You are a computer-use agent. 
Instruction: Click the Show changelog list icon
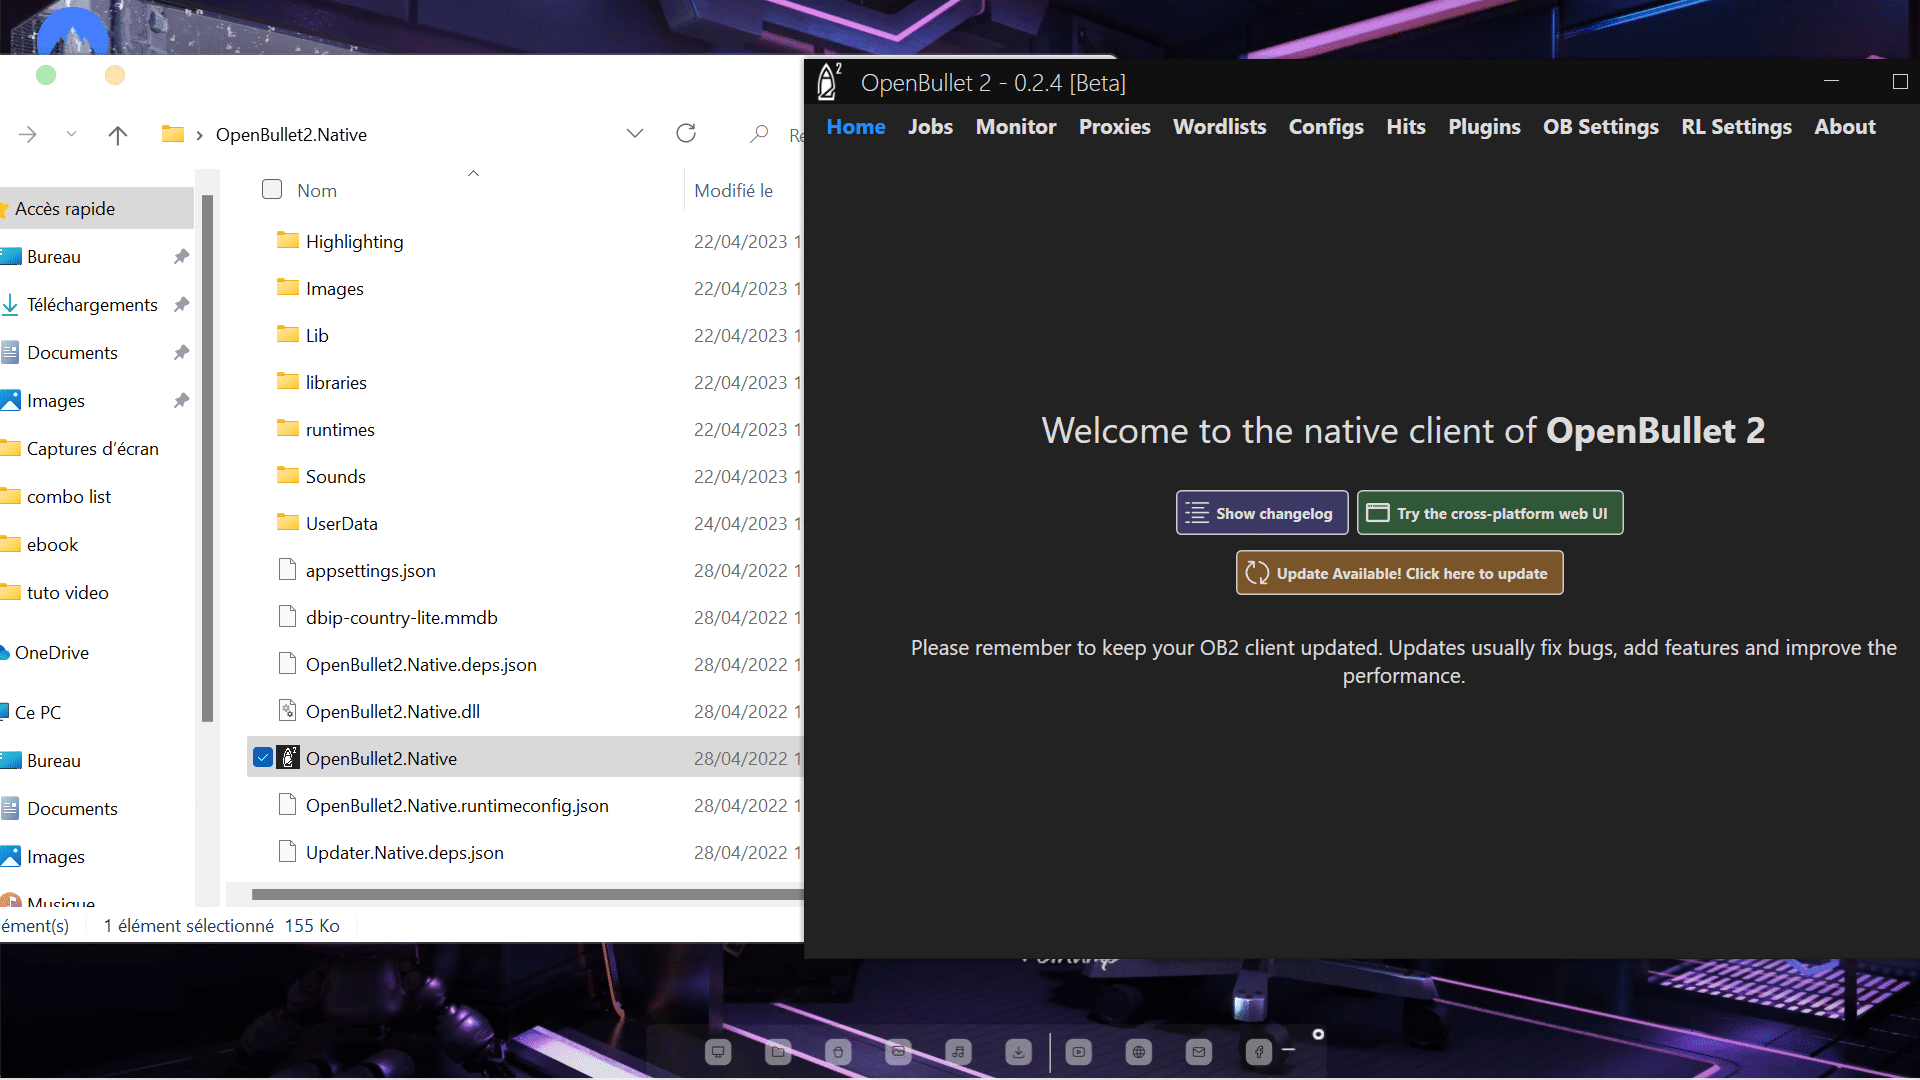1197,513
